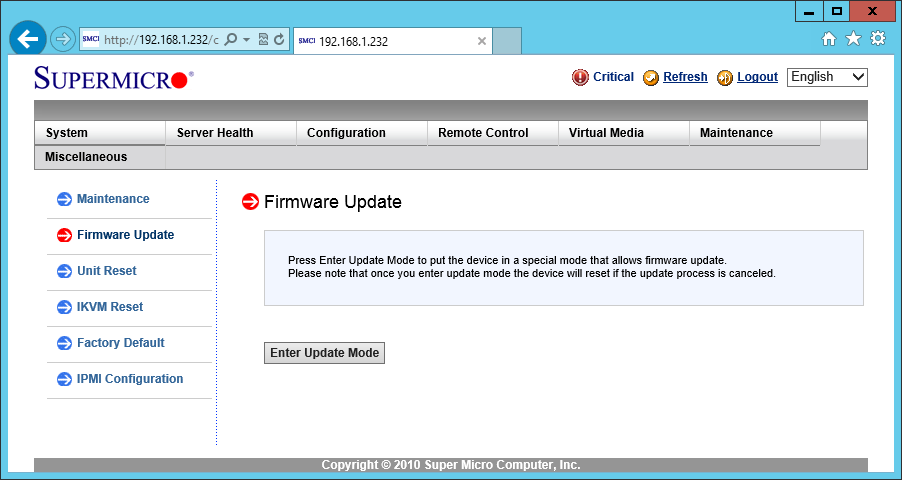Image resolution: width=902 pixels, height=480 pixels.
Task: Click the orange Logout icon
Action: 725,78
